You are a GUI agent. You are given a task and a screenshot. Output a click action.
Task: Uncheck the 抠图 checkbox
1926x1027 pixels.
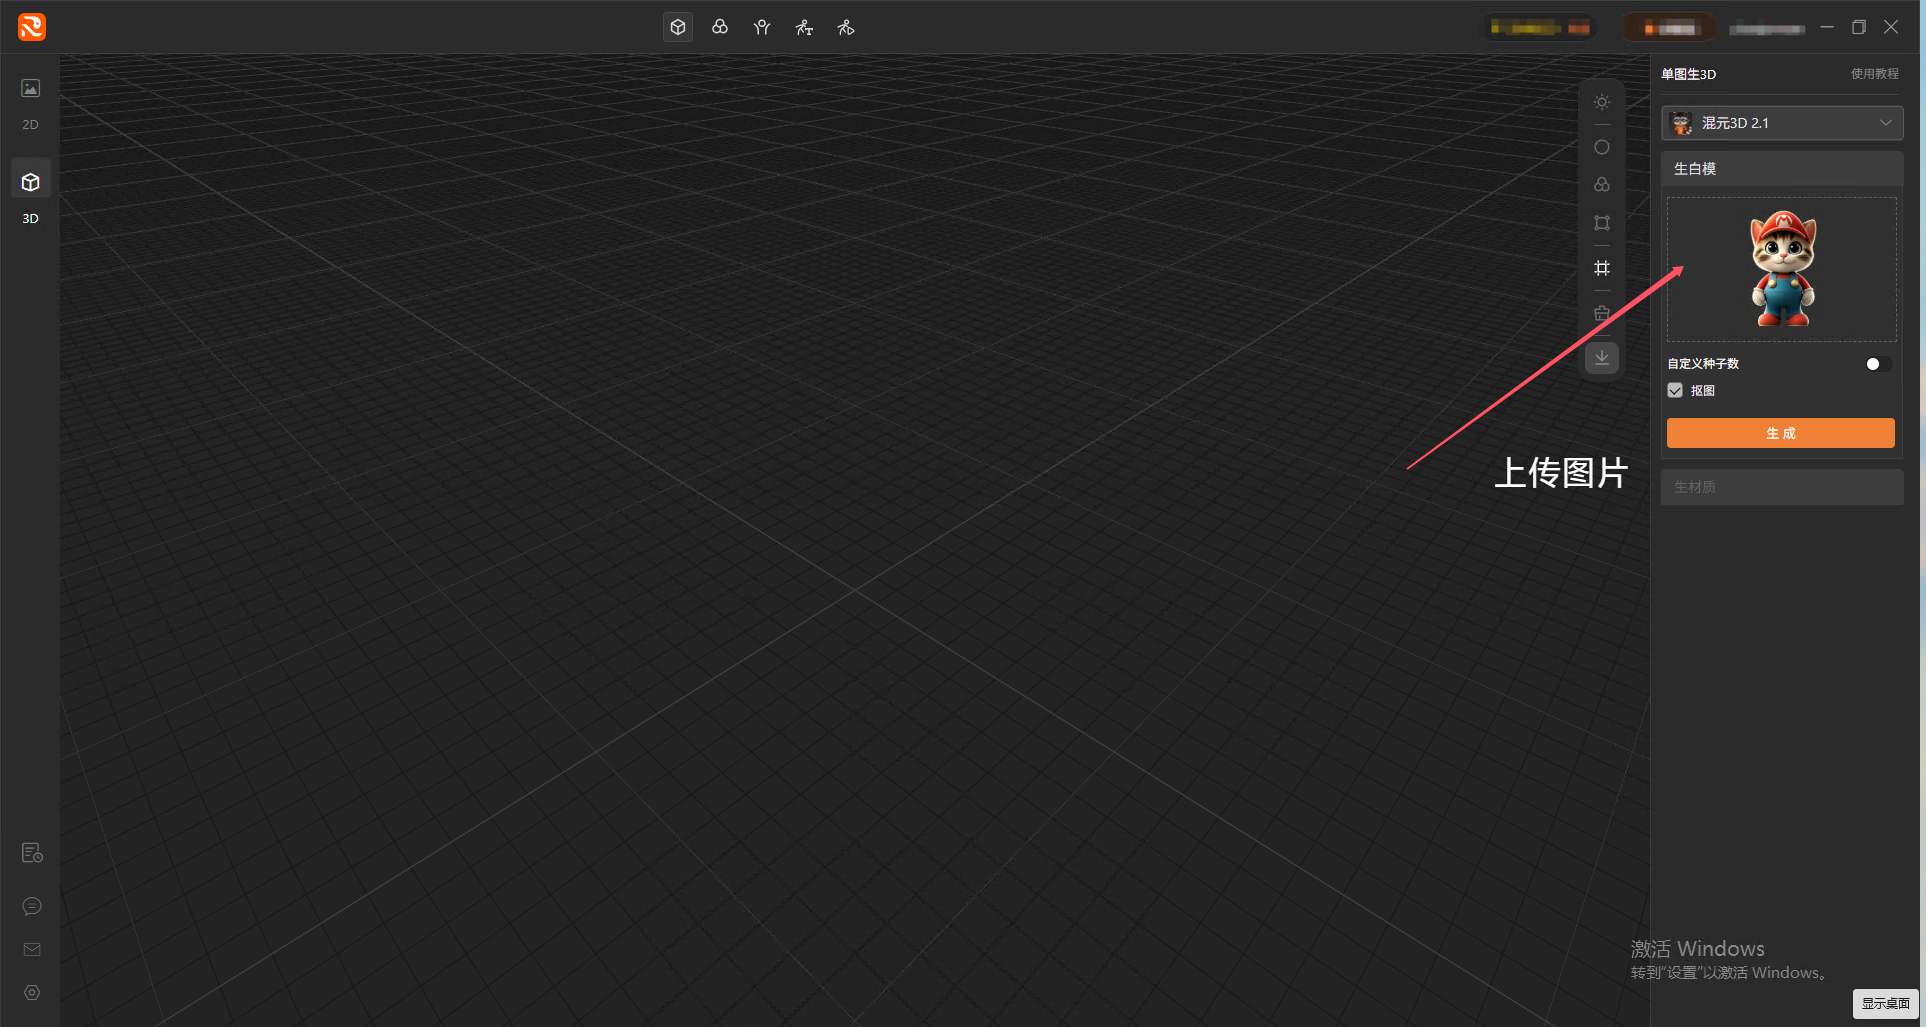coord(1675,391)
